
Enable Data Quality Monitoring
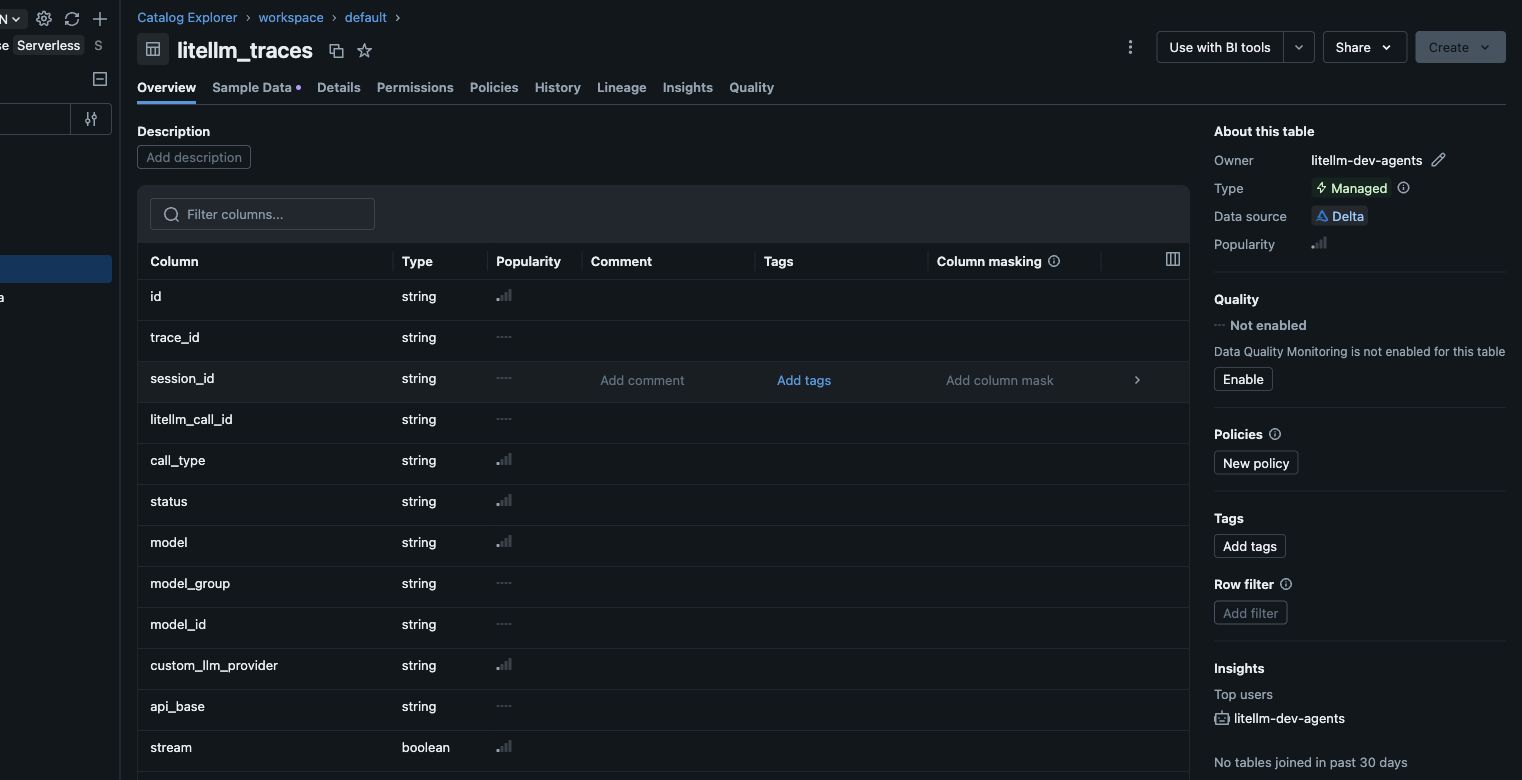[1243, 379]
